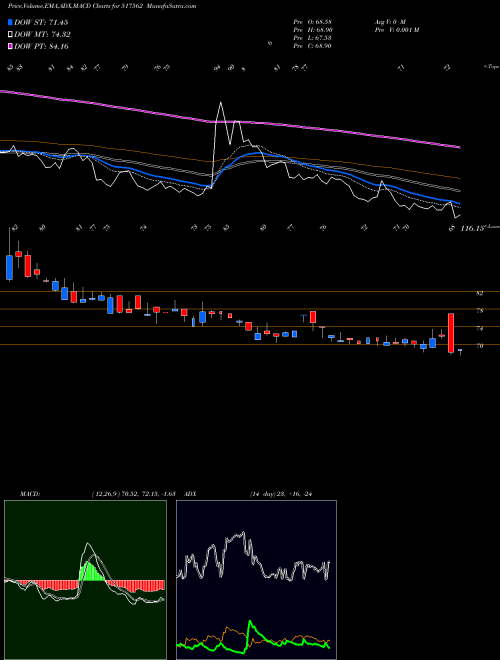Click the 'Avg V: 0 M' volume text
This screenshot has height=660, width=500.
[x=389, y=22]
